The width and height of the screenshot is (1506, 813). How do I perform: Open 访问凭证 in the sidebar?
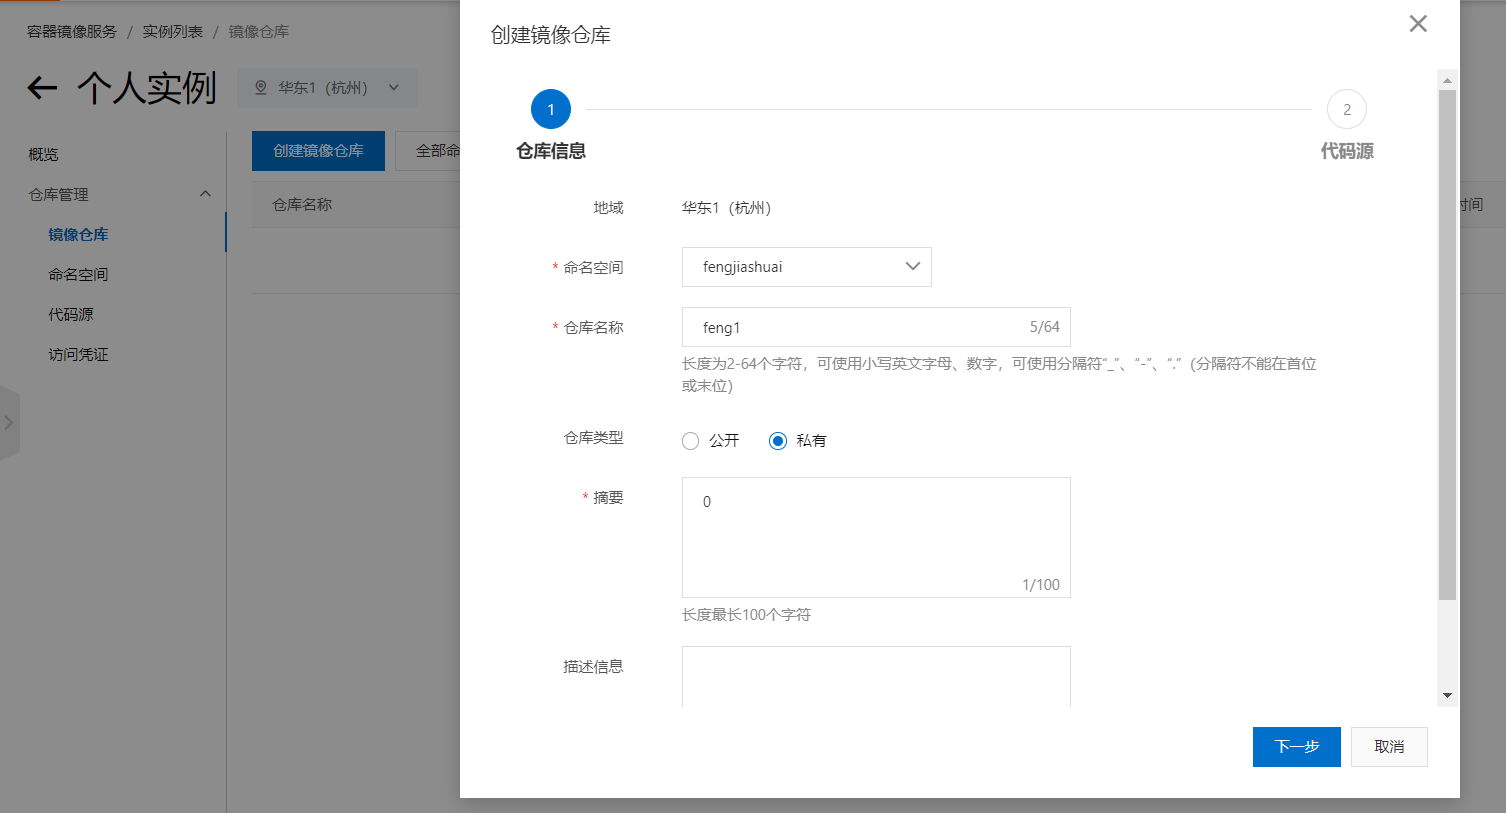coord(78,354)
